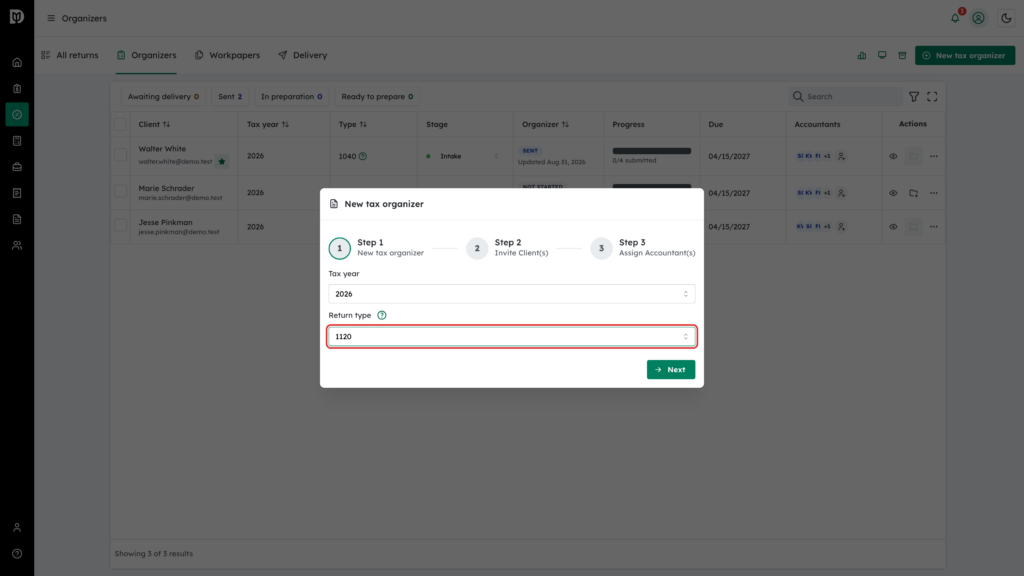This screenshot has height=576, width=1024.
Task: Click Marie Schrader's progress bar
Action: pos(652,186)
